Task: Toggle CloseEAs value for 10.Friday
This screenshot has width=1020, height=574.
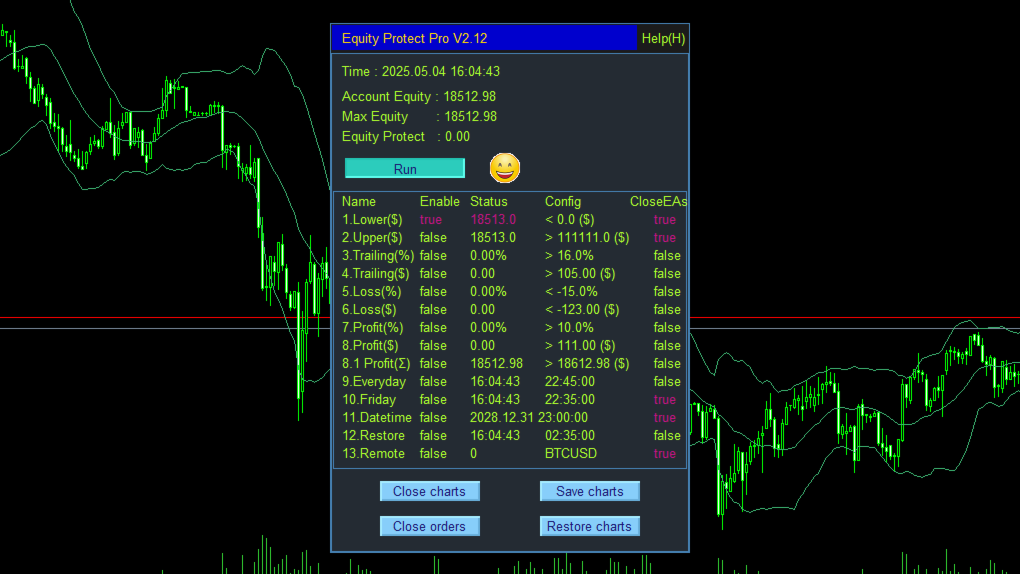Action: 665,400
